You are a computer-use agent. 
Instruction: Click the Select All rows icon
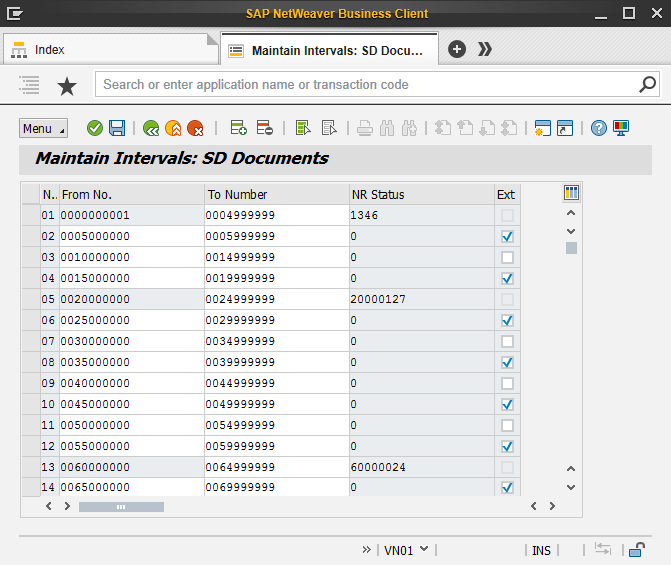(x=303, y=128)
